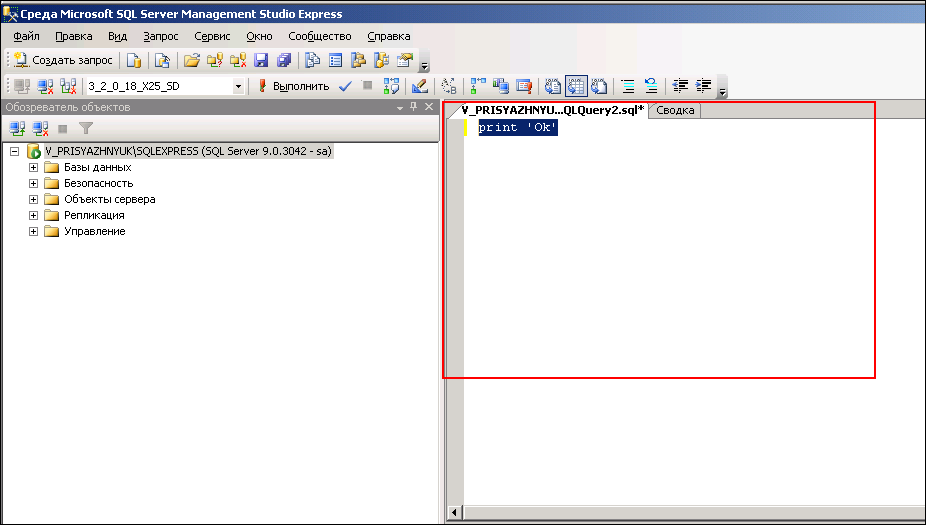Click the gray Cancel Executing Query square
The height and width of the screenshot is (525, 926).
tap(367, 86)
